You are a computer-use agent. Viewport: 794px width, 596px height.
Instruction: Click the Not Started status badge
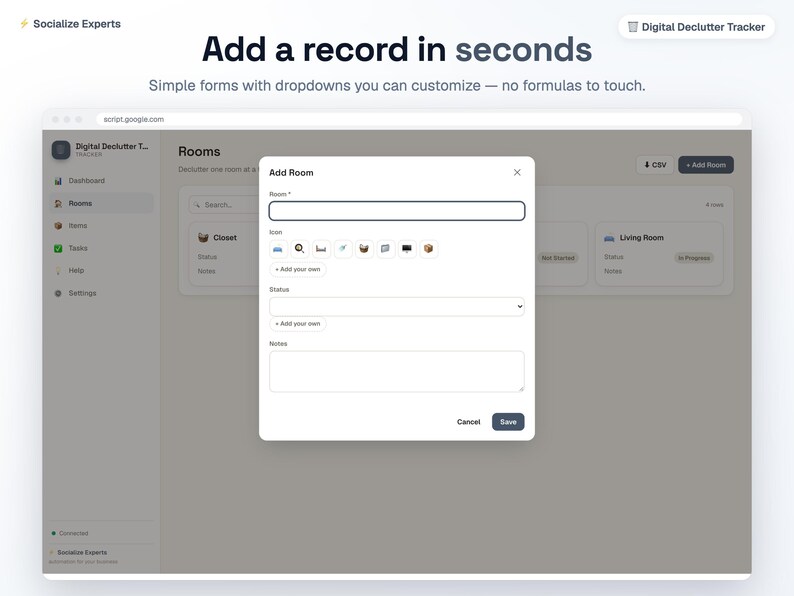pyautogui.click(x=558, y=258)
